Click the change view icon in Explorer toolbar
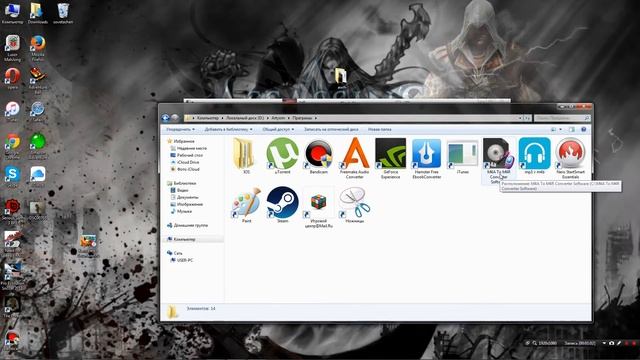The width and height of the screenshot is (640, 360). click(553, 129)
